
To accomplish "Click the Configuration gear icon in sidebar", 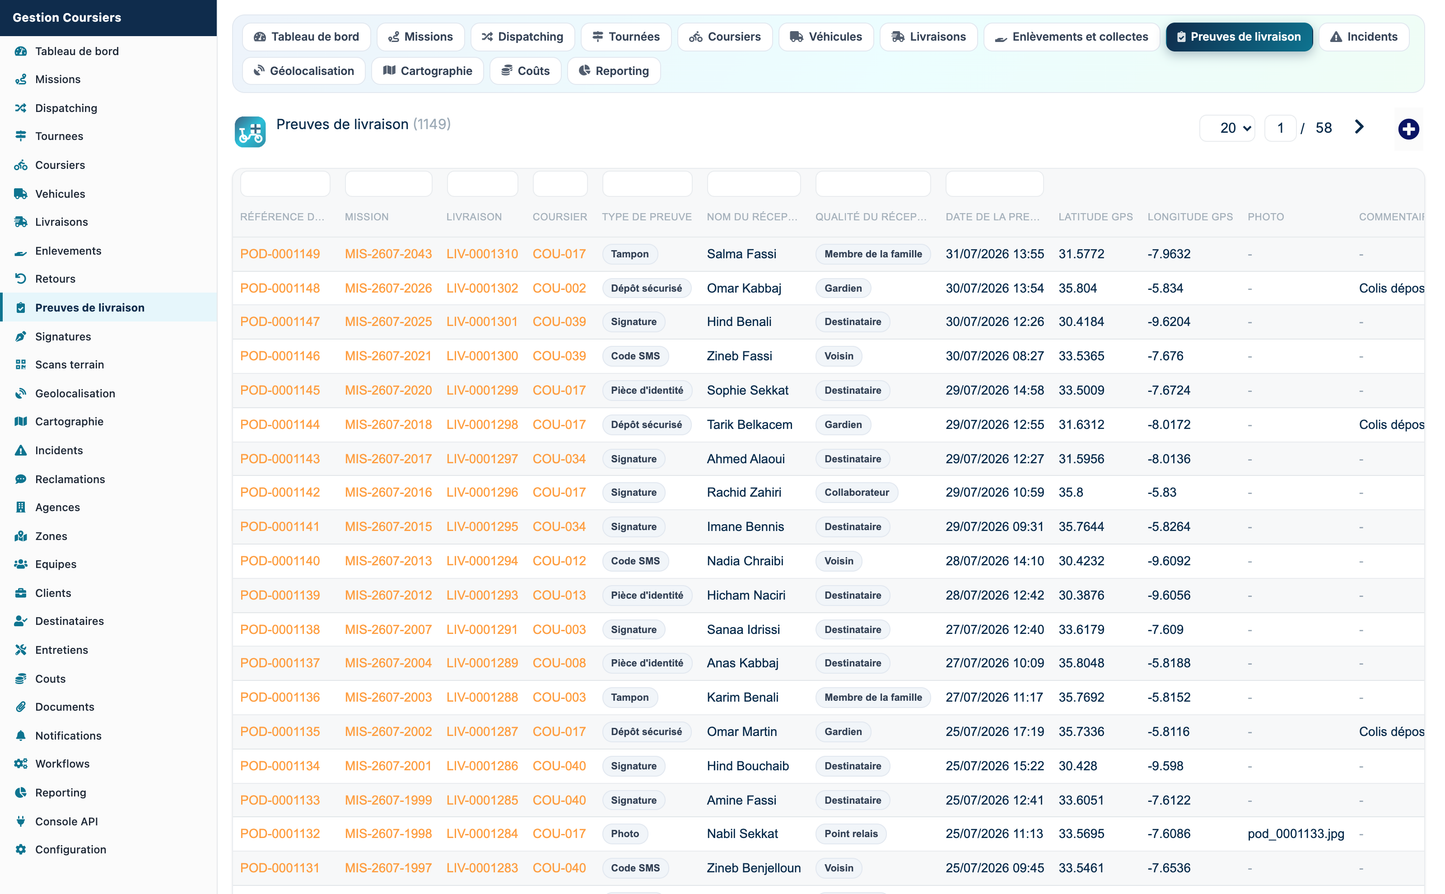I will [x=20, y=850].
